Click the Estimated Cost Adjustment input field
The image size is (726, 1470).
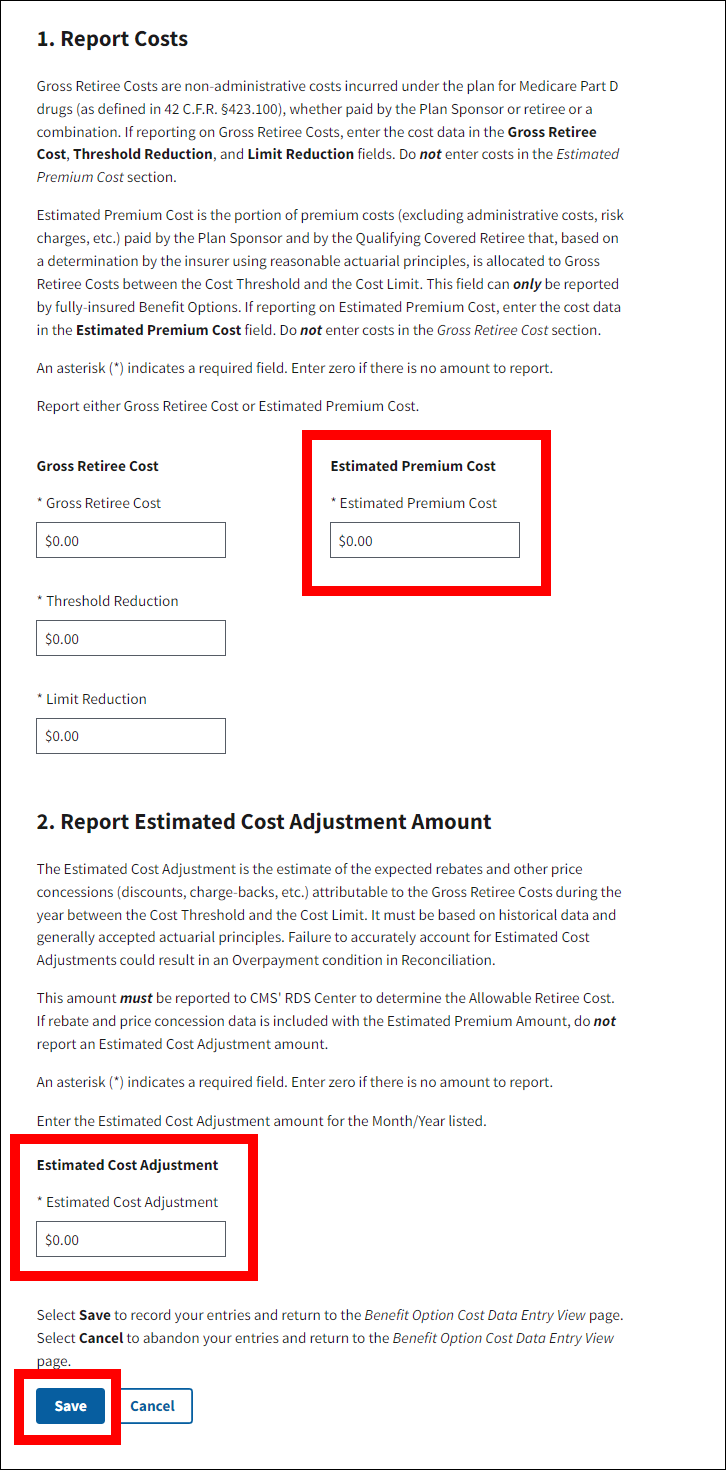pos(130,1239)
